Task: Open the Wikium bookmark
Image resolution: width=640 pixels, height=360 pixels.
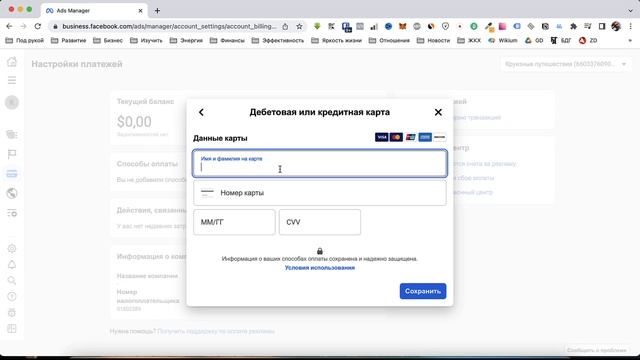Action: point(503,40)
